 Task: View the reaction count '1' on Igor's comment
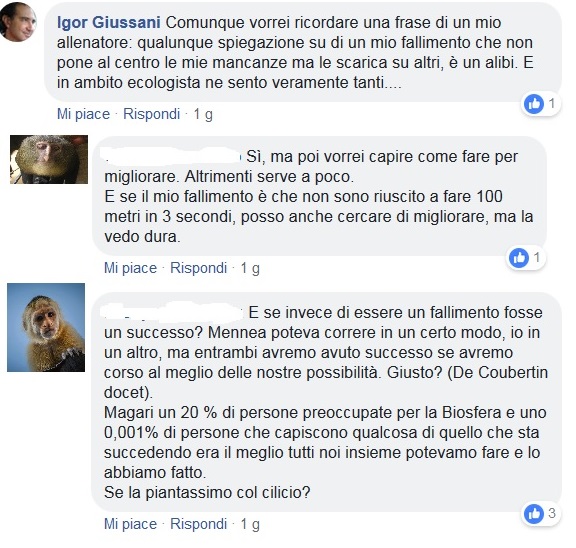tap(552, 104)
